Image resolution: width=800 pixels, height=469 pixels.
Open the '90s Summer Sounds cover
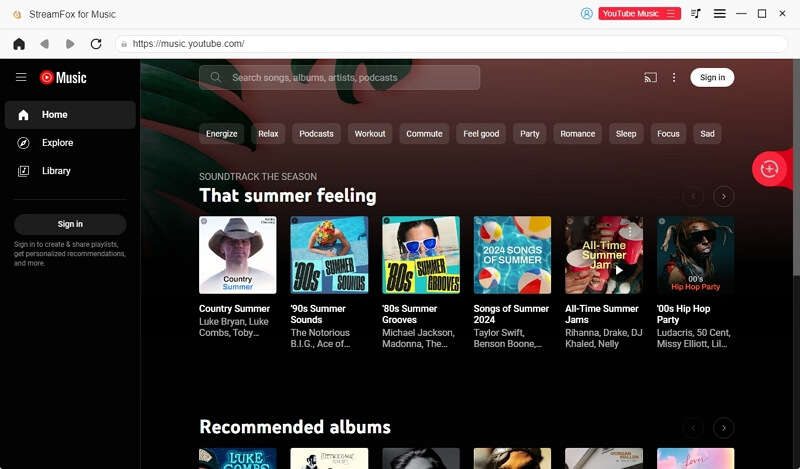(329, 255)
